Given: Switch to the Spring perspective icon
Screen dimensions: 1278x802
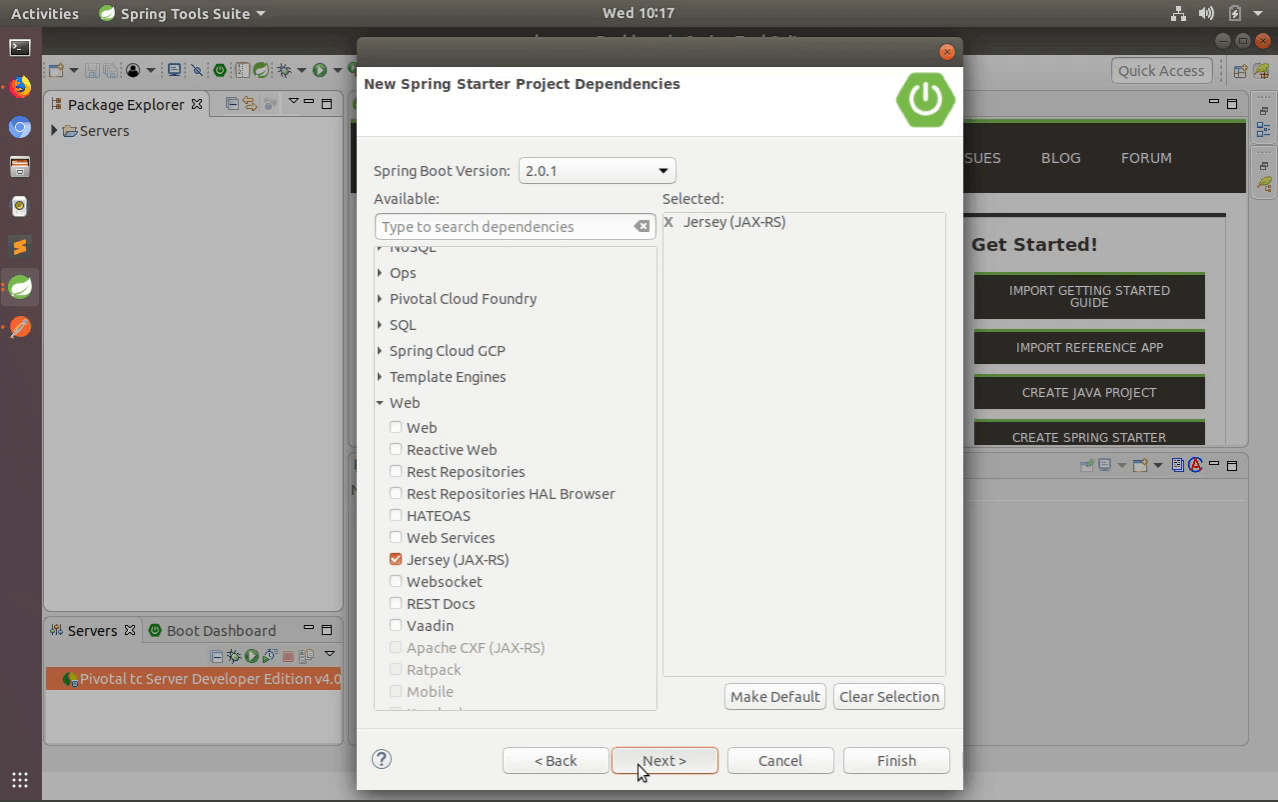Looking at the screenshot, I should pos(1264,71).
